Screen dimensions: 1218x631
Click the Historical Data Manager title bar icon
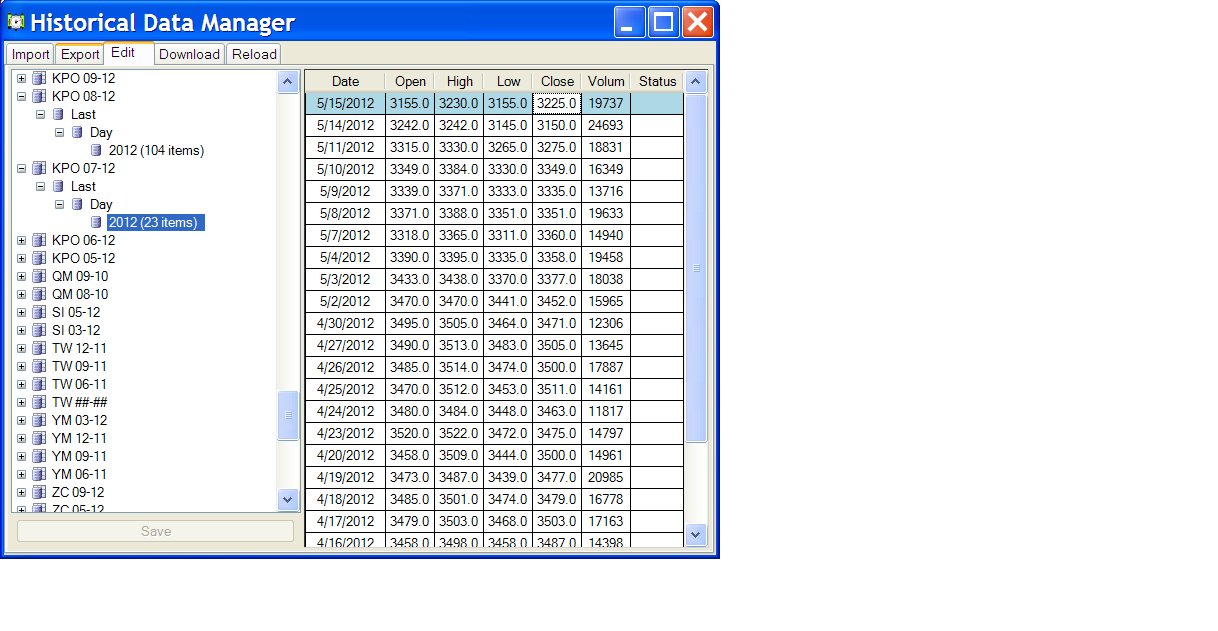point(16,21)
